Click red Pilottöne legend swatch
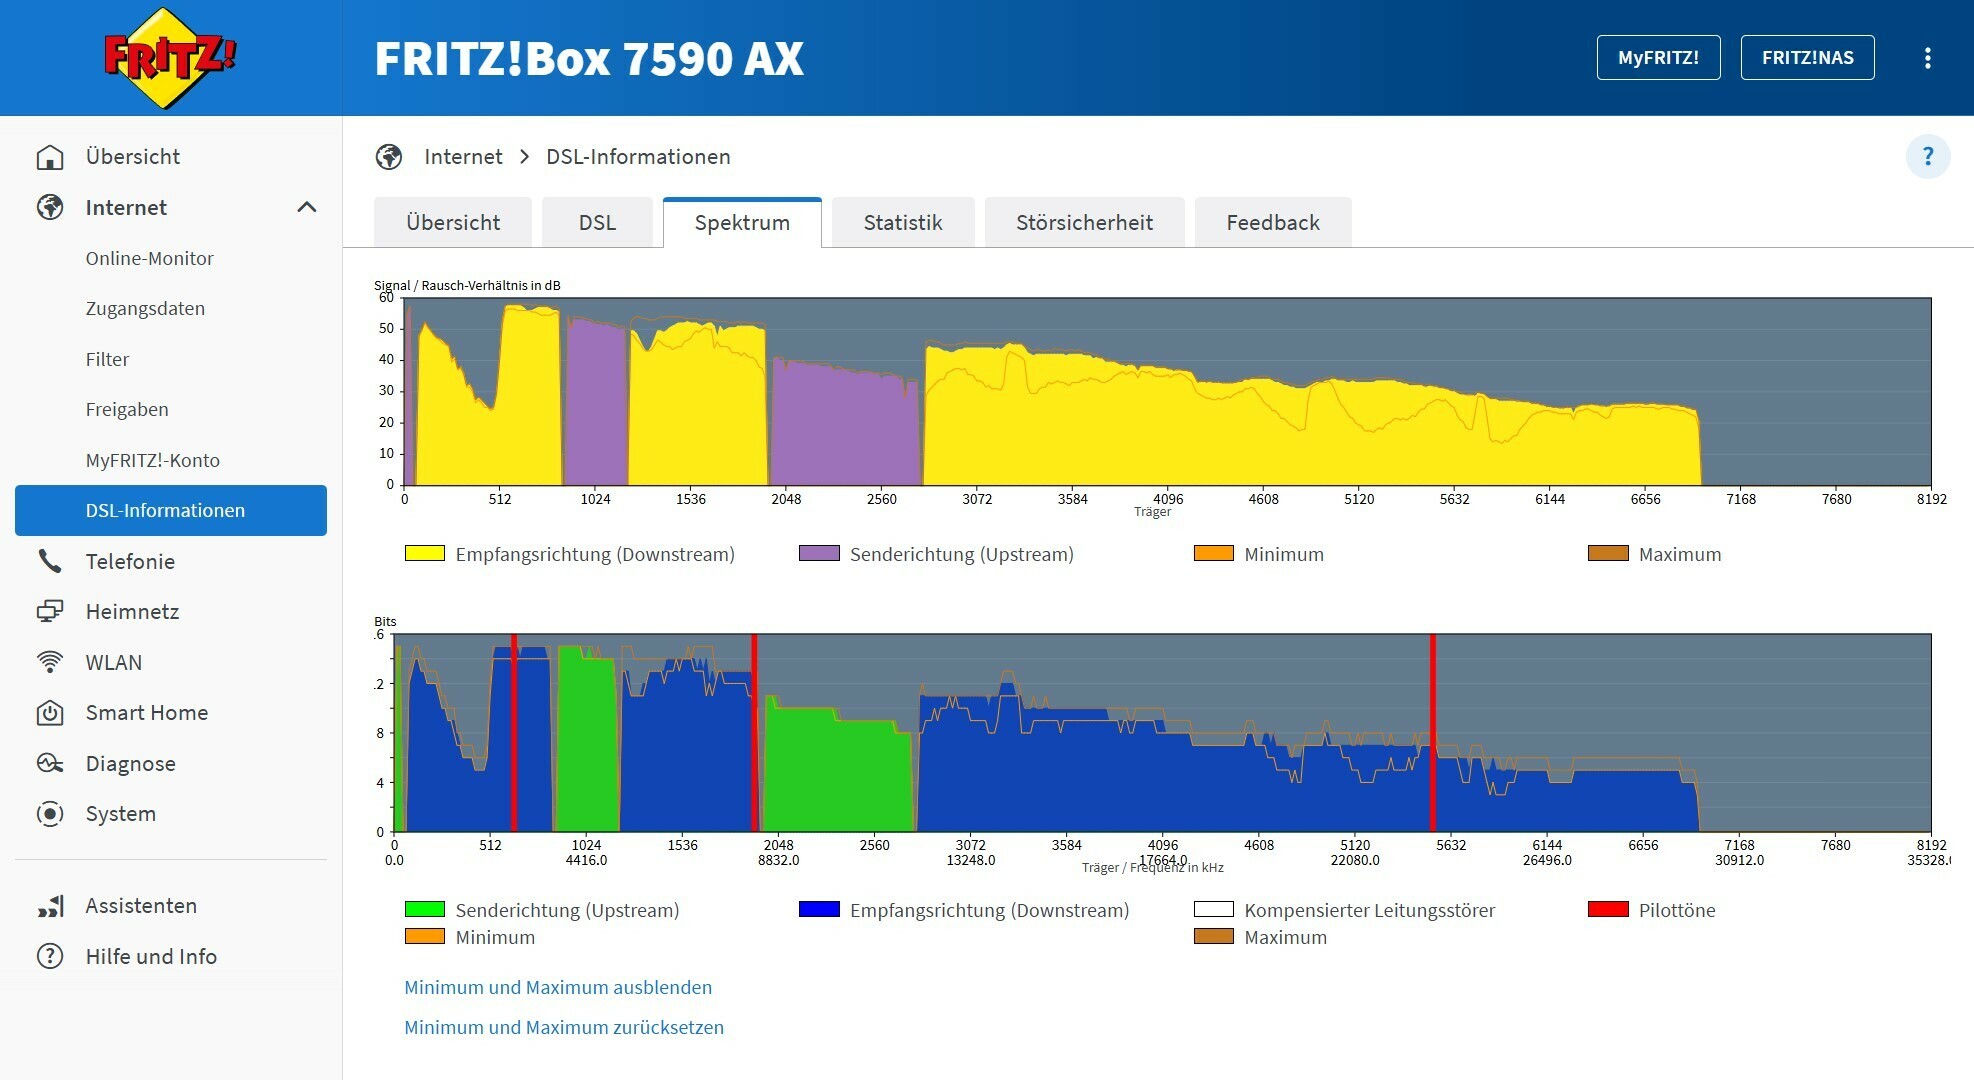The width and height of the screenshot is (1974, 1080). (x=1608, y=909)
